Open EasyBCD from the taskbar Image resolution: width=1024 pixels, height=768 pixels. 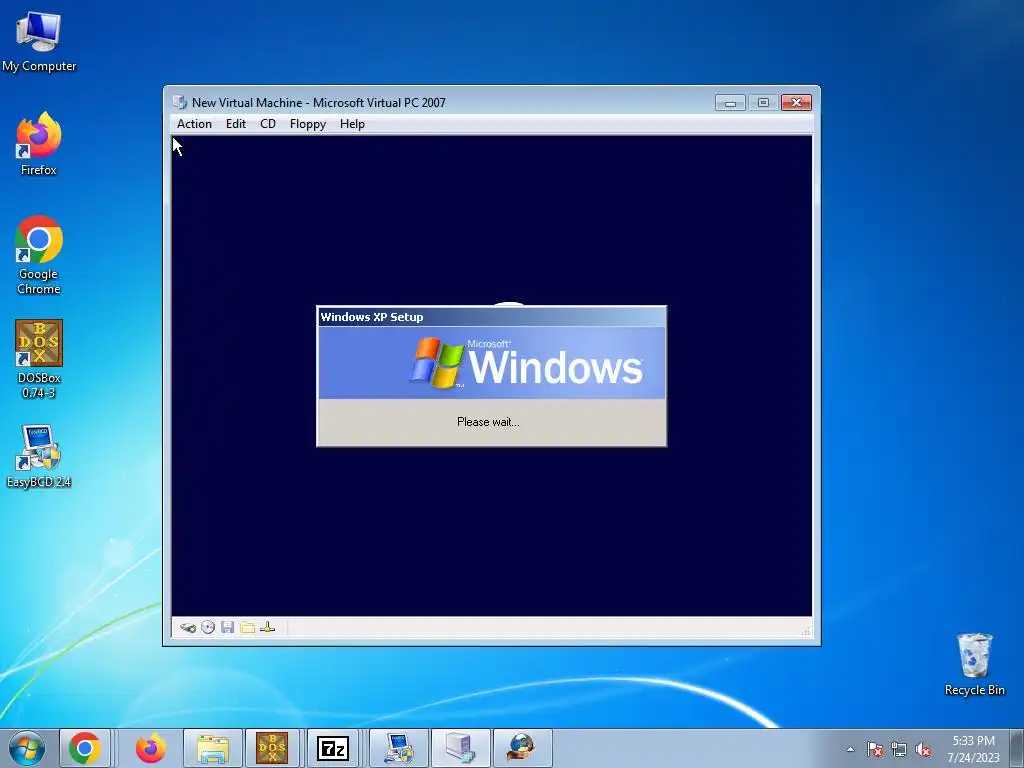[x=399, y=748]
